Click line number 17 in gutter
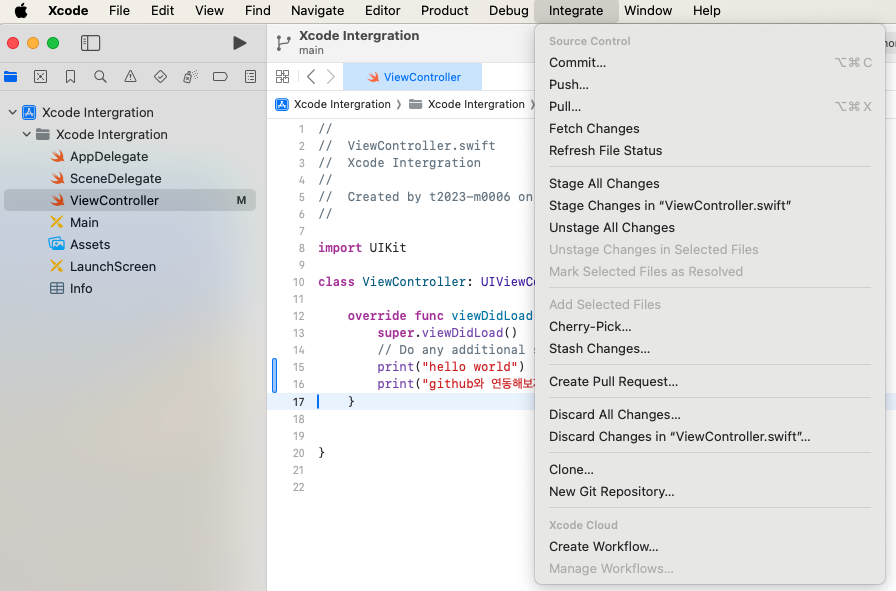Screen dimensions: 896x591 tap(298, 402)
